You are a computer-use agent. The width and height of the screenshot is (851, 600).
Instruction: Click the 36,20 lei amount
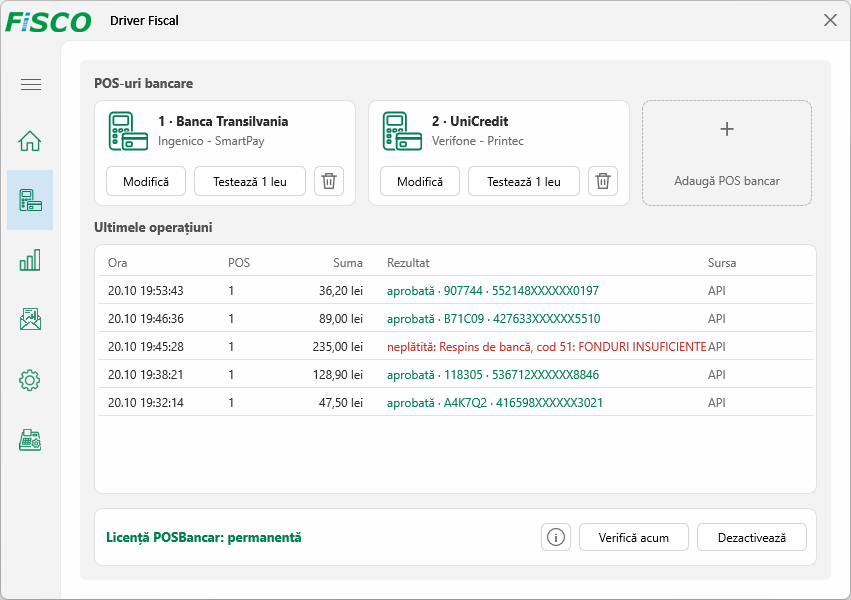click(x=341, y=291)
